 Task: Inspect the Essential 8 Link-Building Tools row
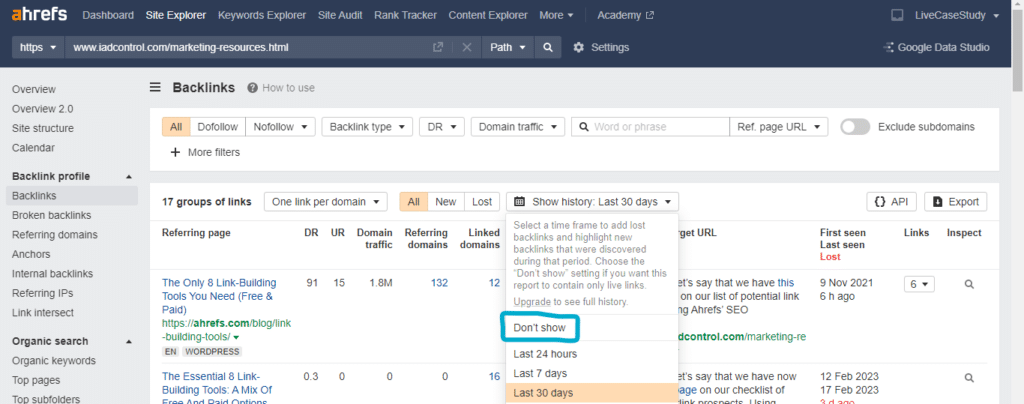969,377
